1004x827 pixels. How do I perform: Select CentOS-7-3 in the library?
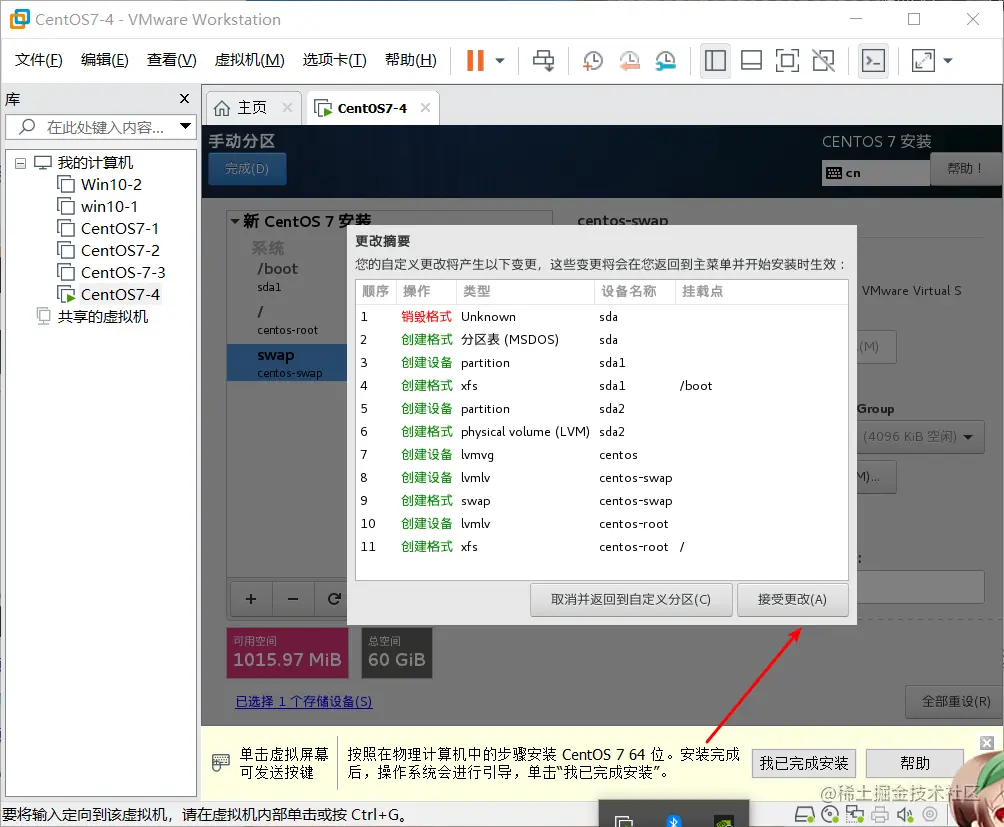click(x=122, y=273)
